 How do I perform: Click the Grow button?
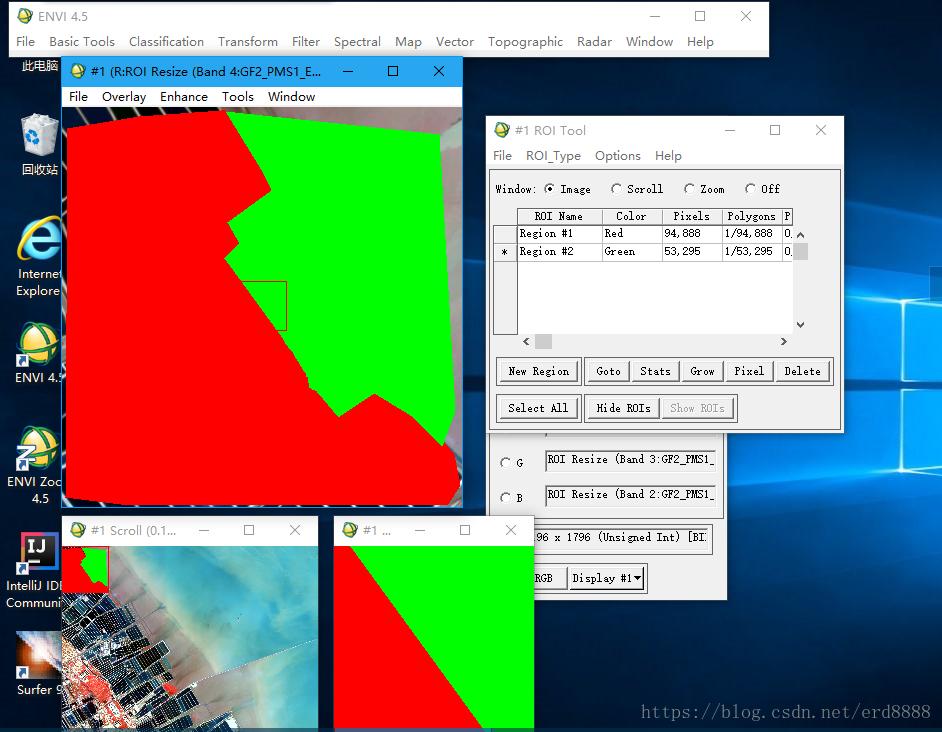[x=702, y=371]
